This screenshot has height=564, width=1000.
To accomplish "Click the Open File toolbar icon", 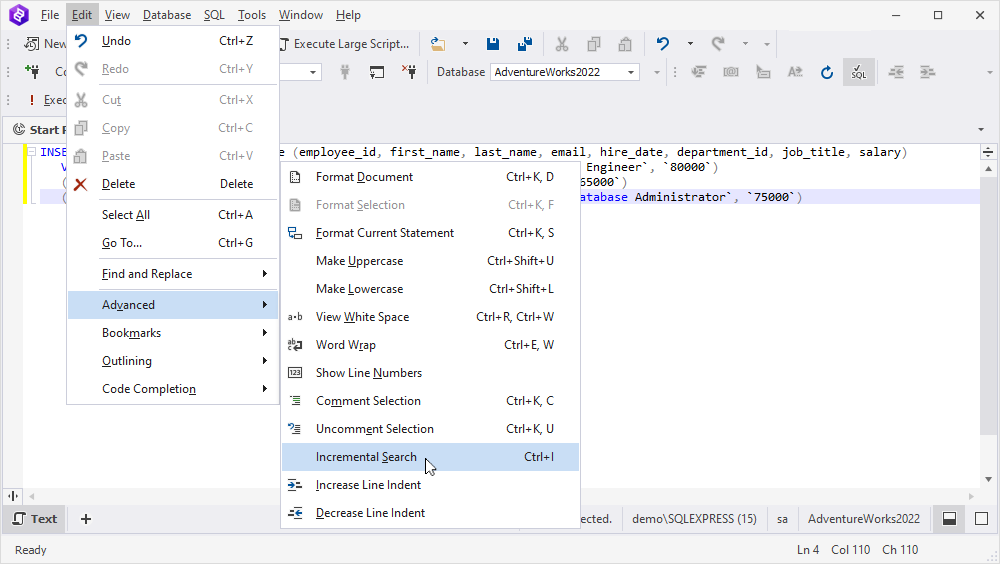I will (438, 44).
